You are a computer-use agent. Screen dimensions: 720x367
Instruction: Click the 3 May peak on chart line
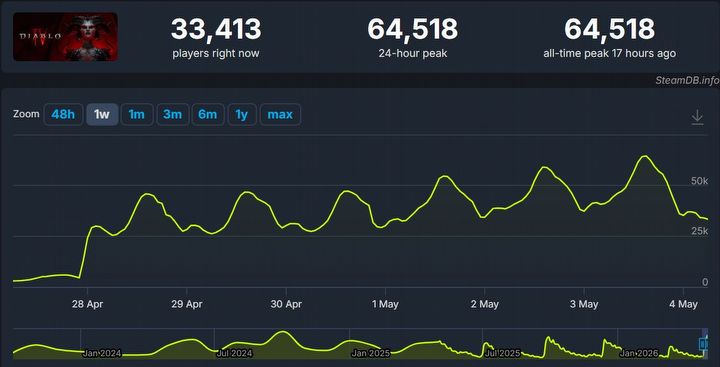pyautogui.click(x=645, y=156)
